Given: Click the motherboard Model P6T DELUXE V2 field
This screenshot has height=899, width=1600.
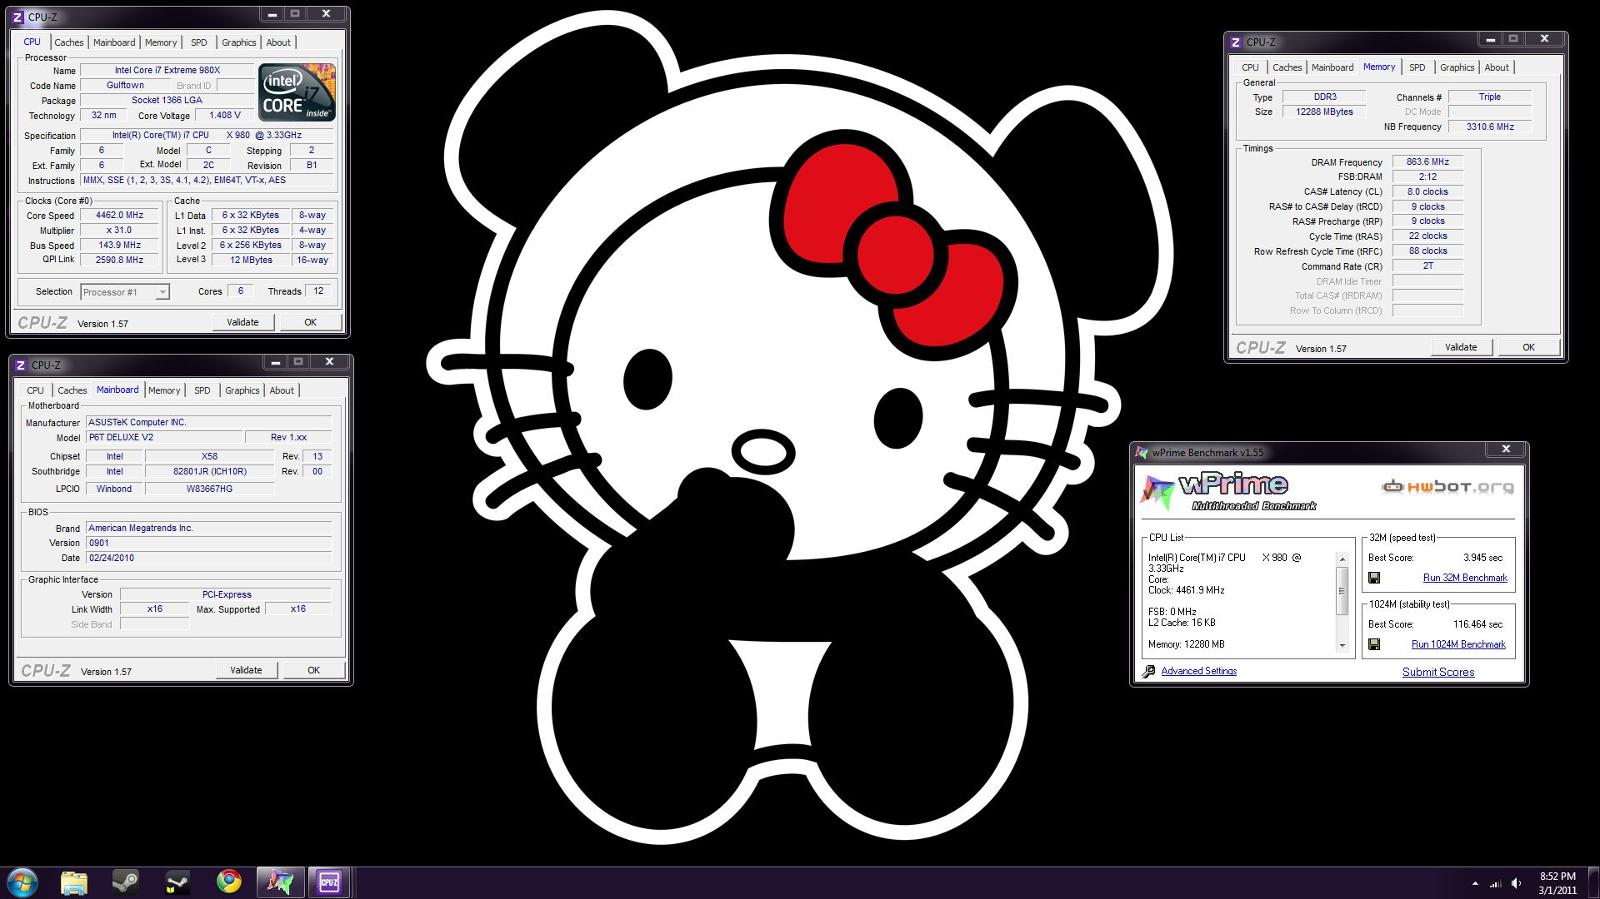Looking at the screenshot, I should click(x=164, y=437).
